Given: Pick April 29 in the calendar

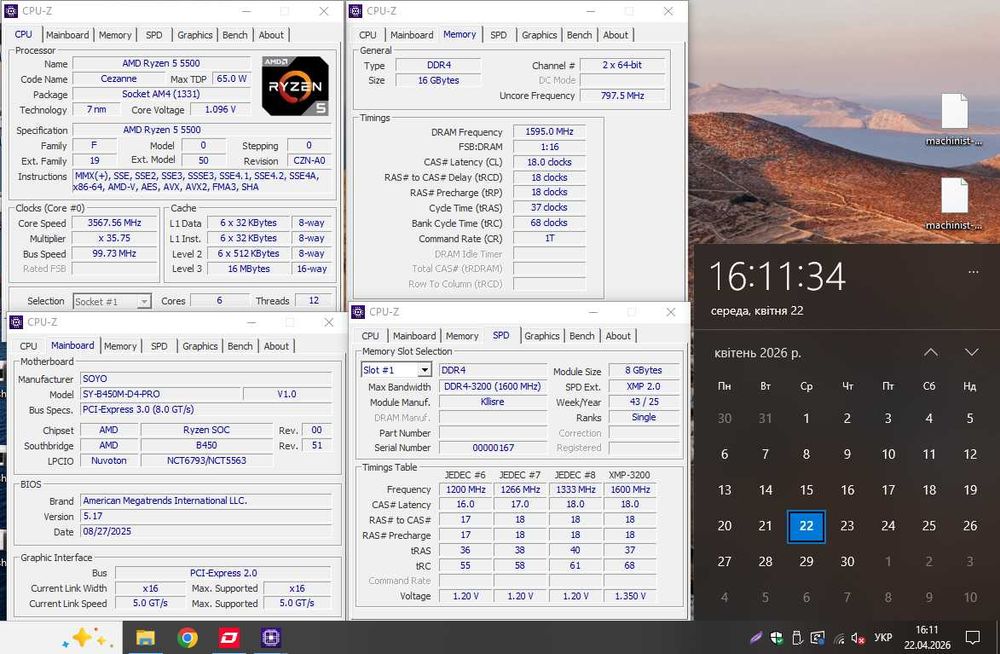Looking at the screenshot, I should click(x=806, y=561).
